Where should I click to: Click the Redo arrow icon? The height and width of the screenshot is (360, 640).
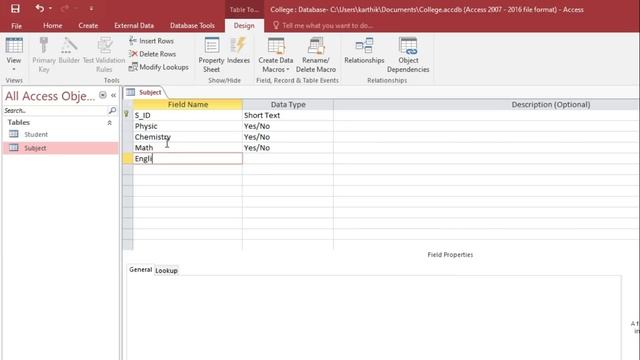(x=64, y=8)
